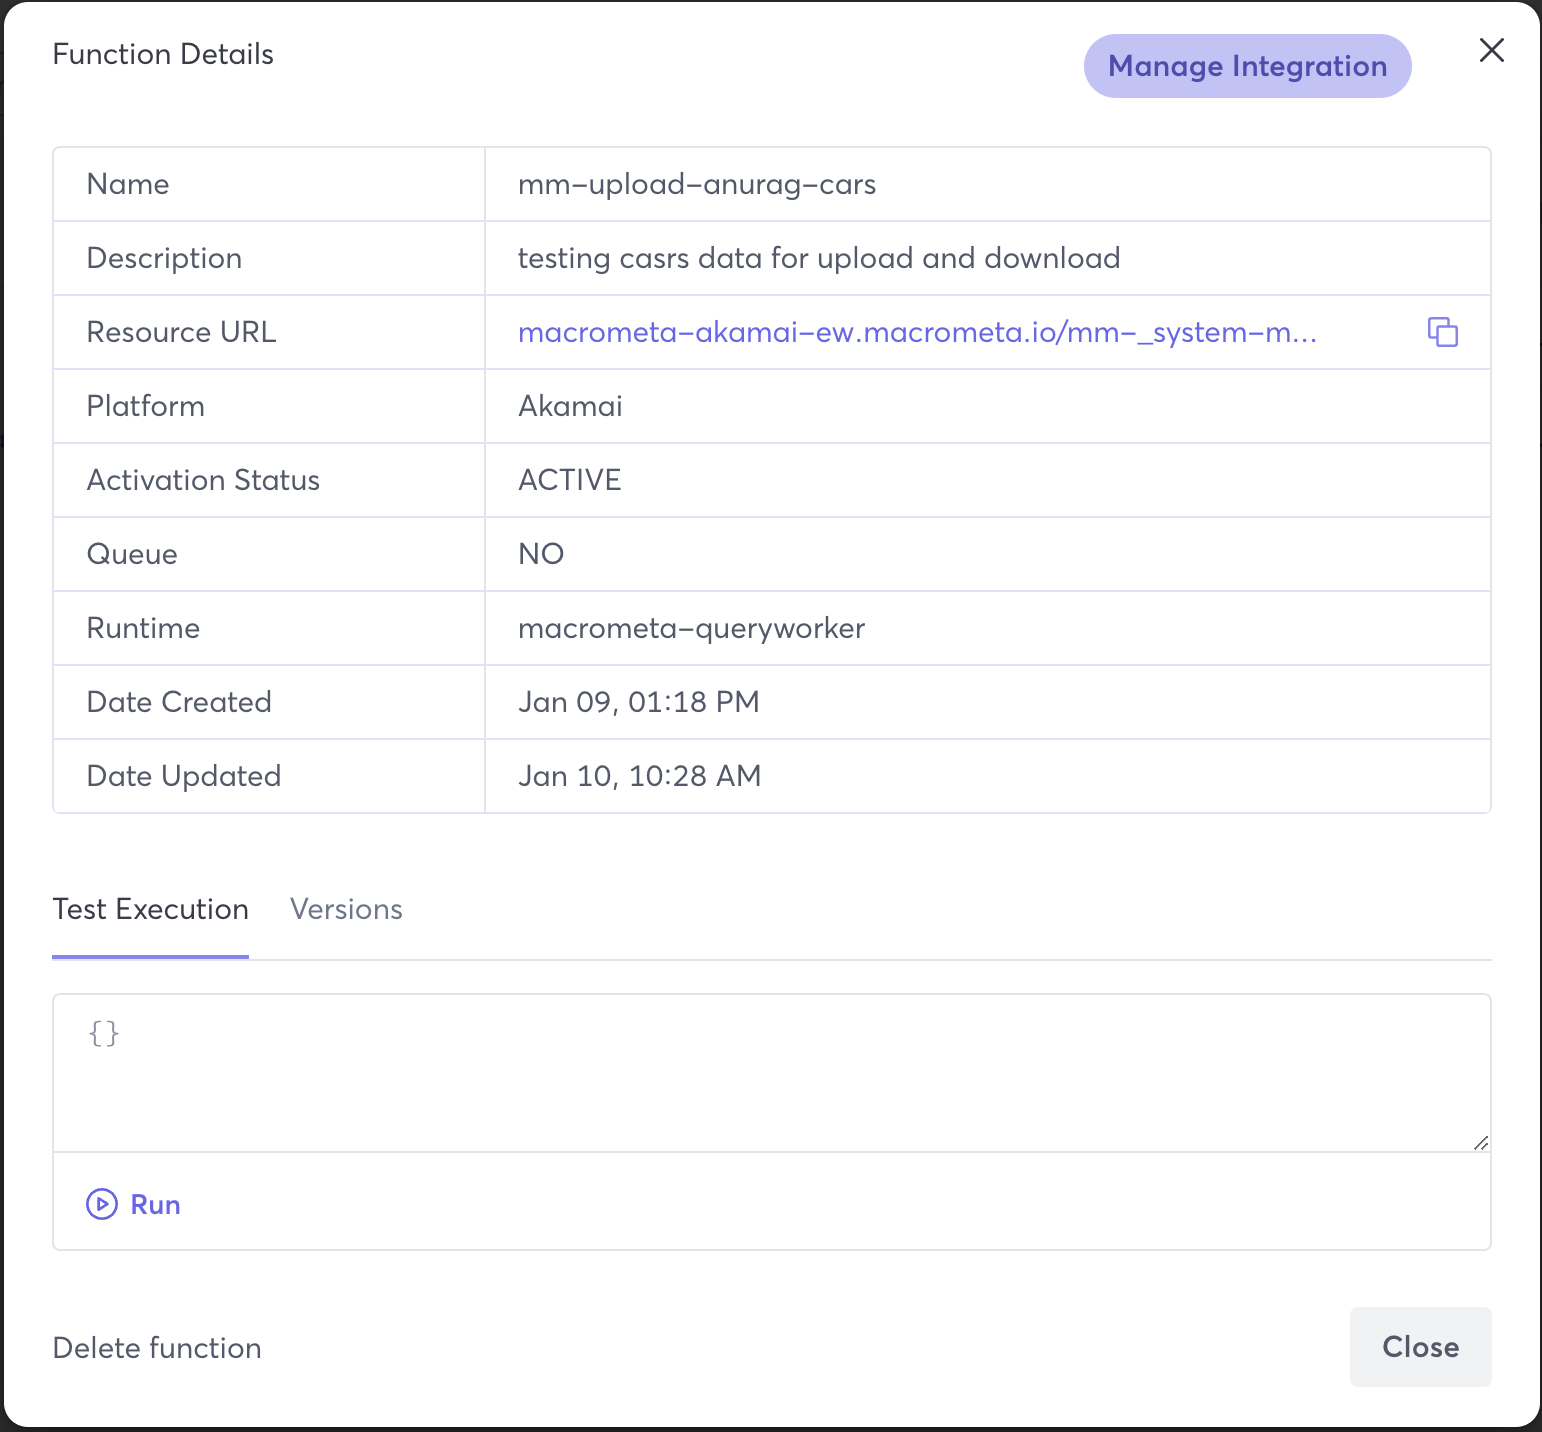Viewport: 1542px width, 1432px height.
Task: Click the Date Updated value Jan 10
Action: point(639,776)
